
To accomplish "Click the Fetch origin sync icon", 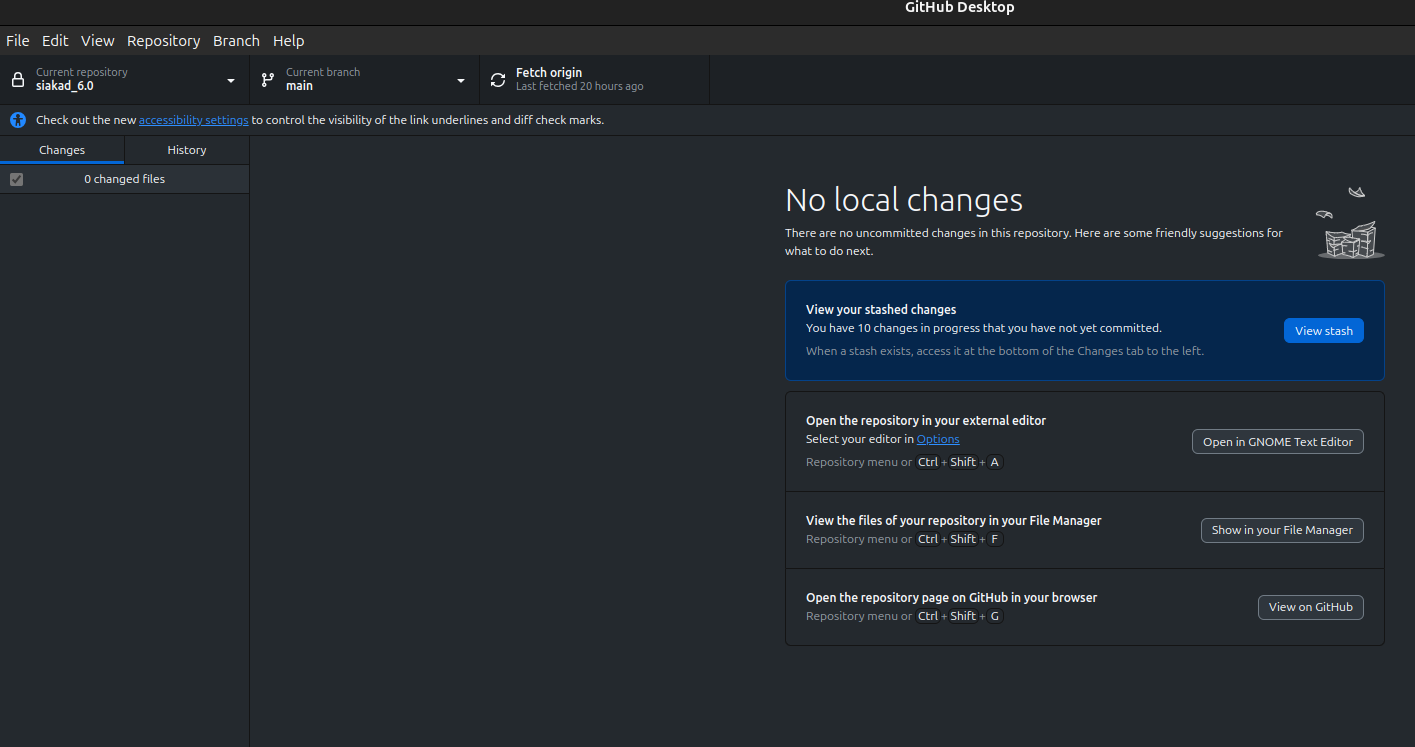I will point(498,80).
